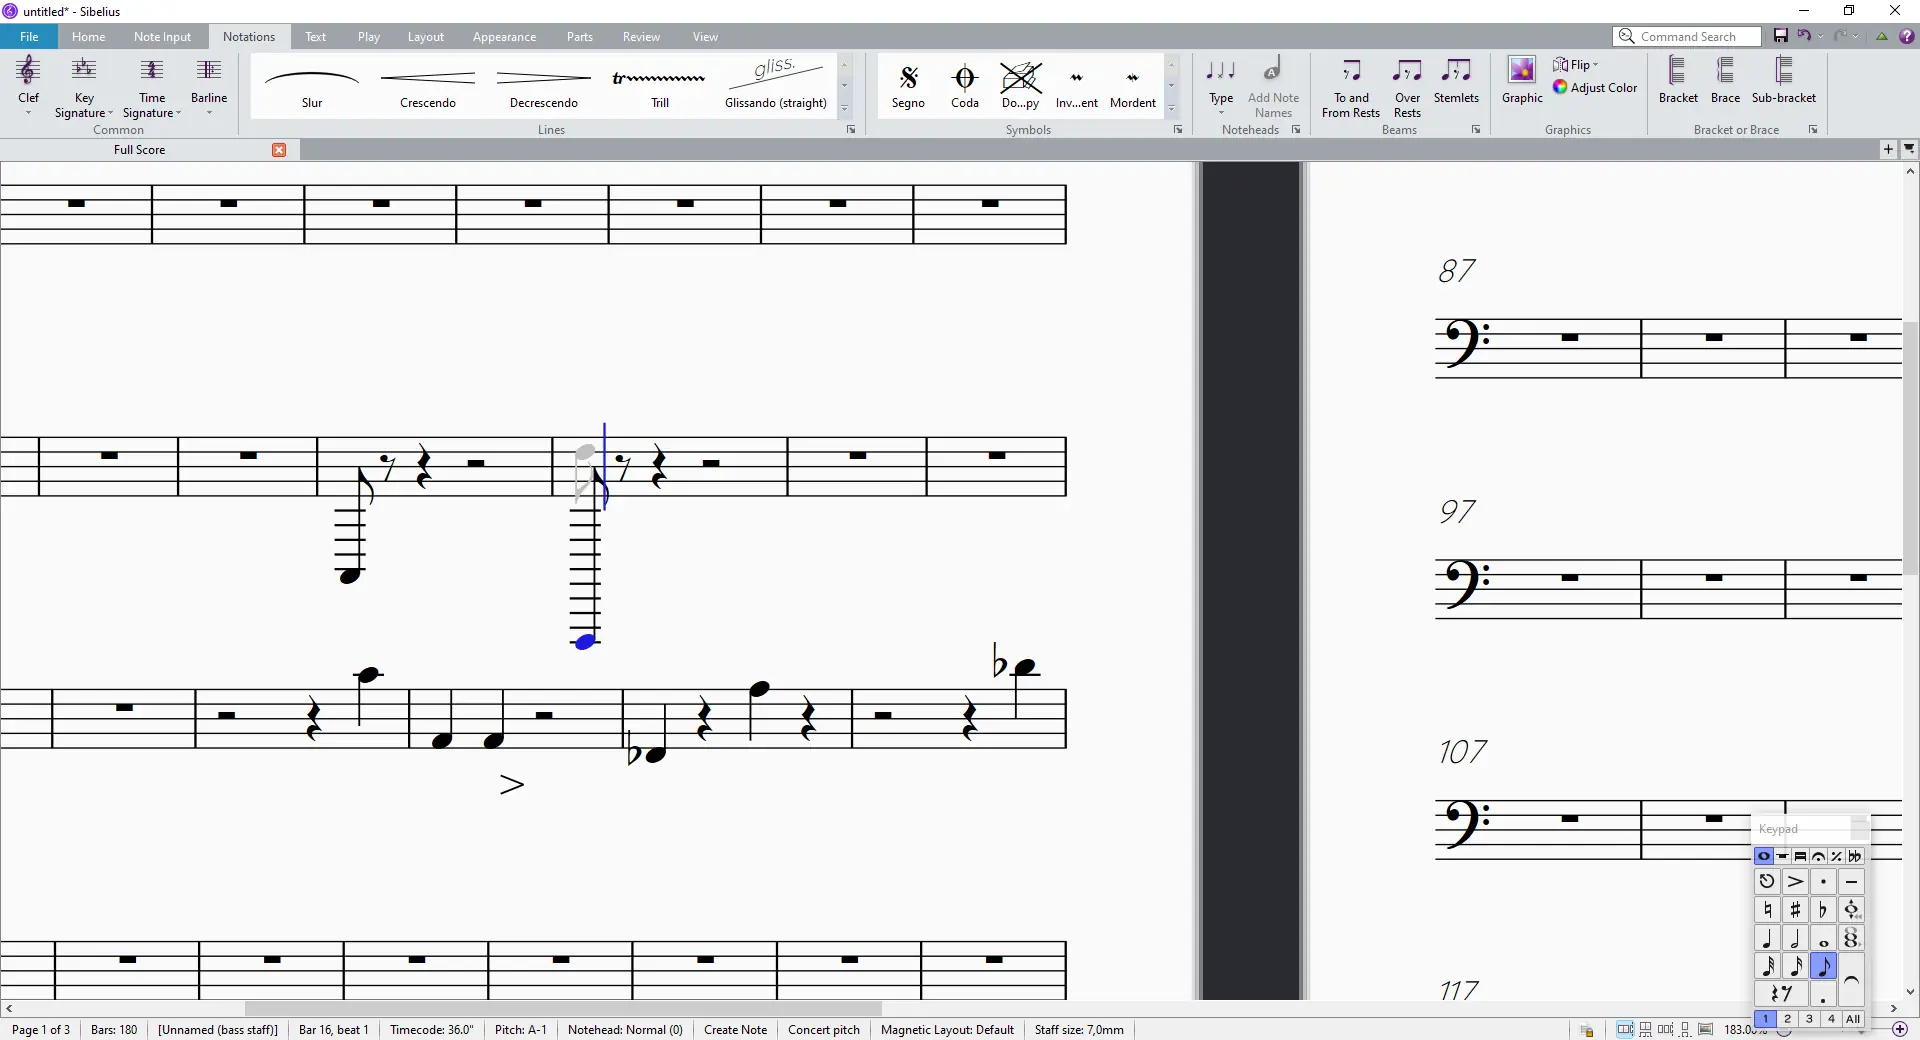Select the whole note on Keypad
The width and height of the screenshot is (1920, 1040).
[1823, 938]
